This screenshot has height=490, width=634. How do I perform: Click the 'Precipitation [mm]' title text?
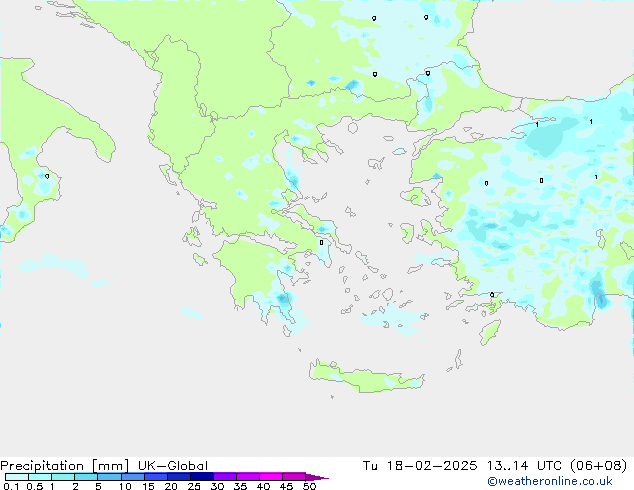coord(65,466)
